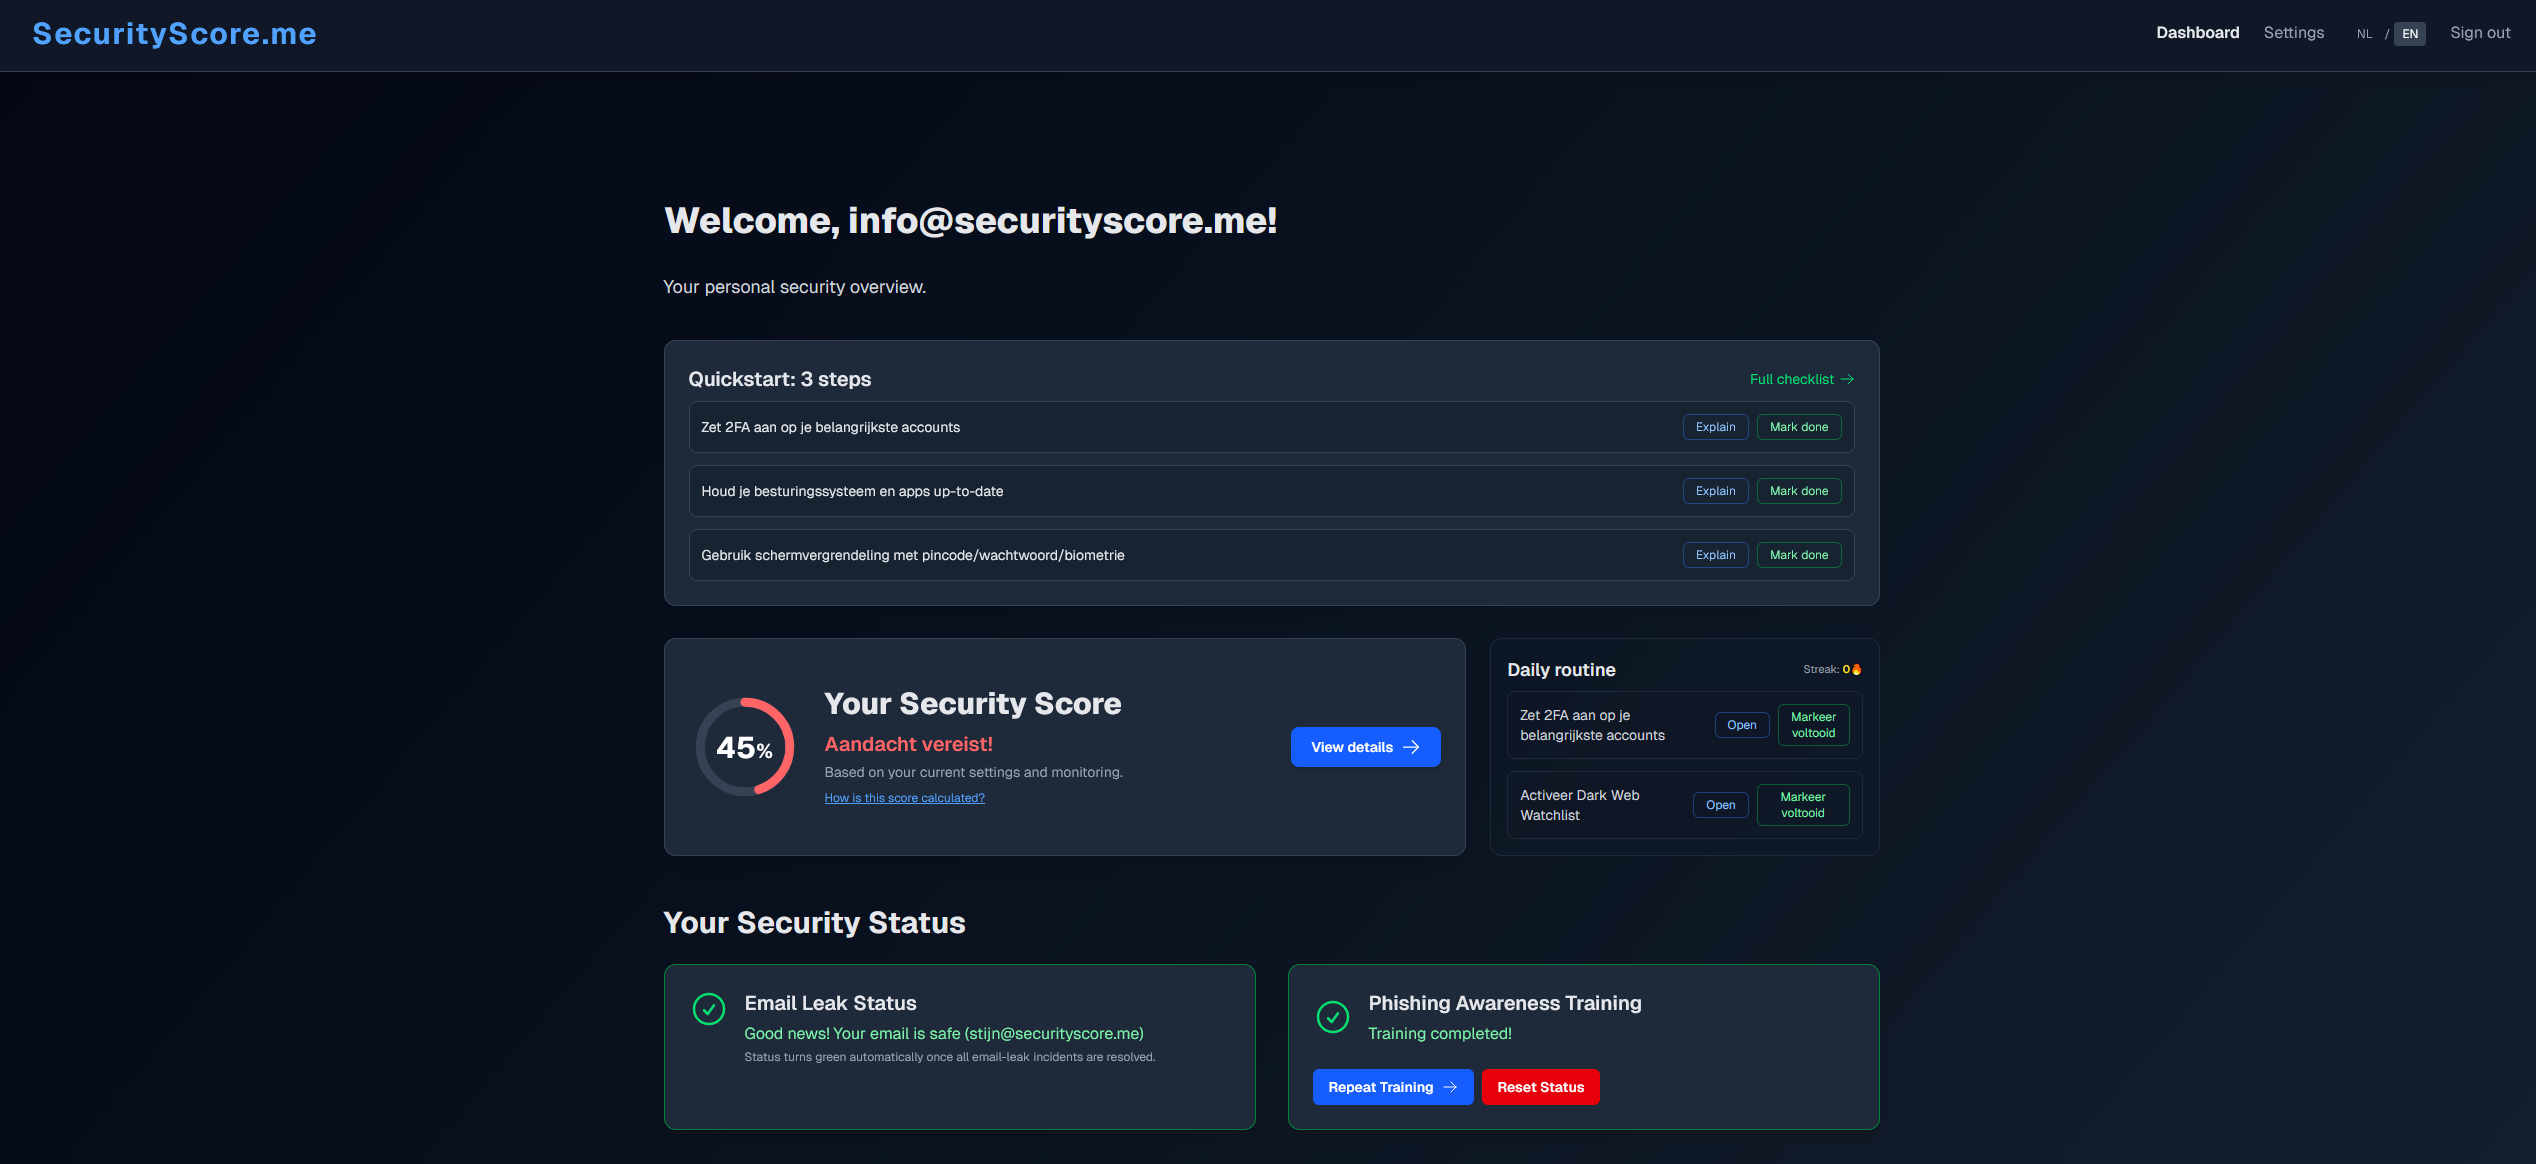Image resolution: width=2536 pixels, height=1164 pixels.
Task: Click the 45% security score ring
Action: (744, 746)
